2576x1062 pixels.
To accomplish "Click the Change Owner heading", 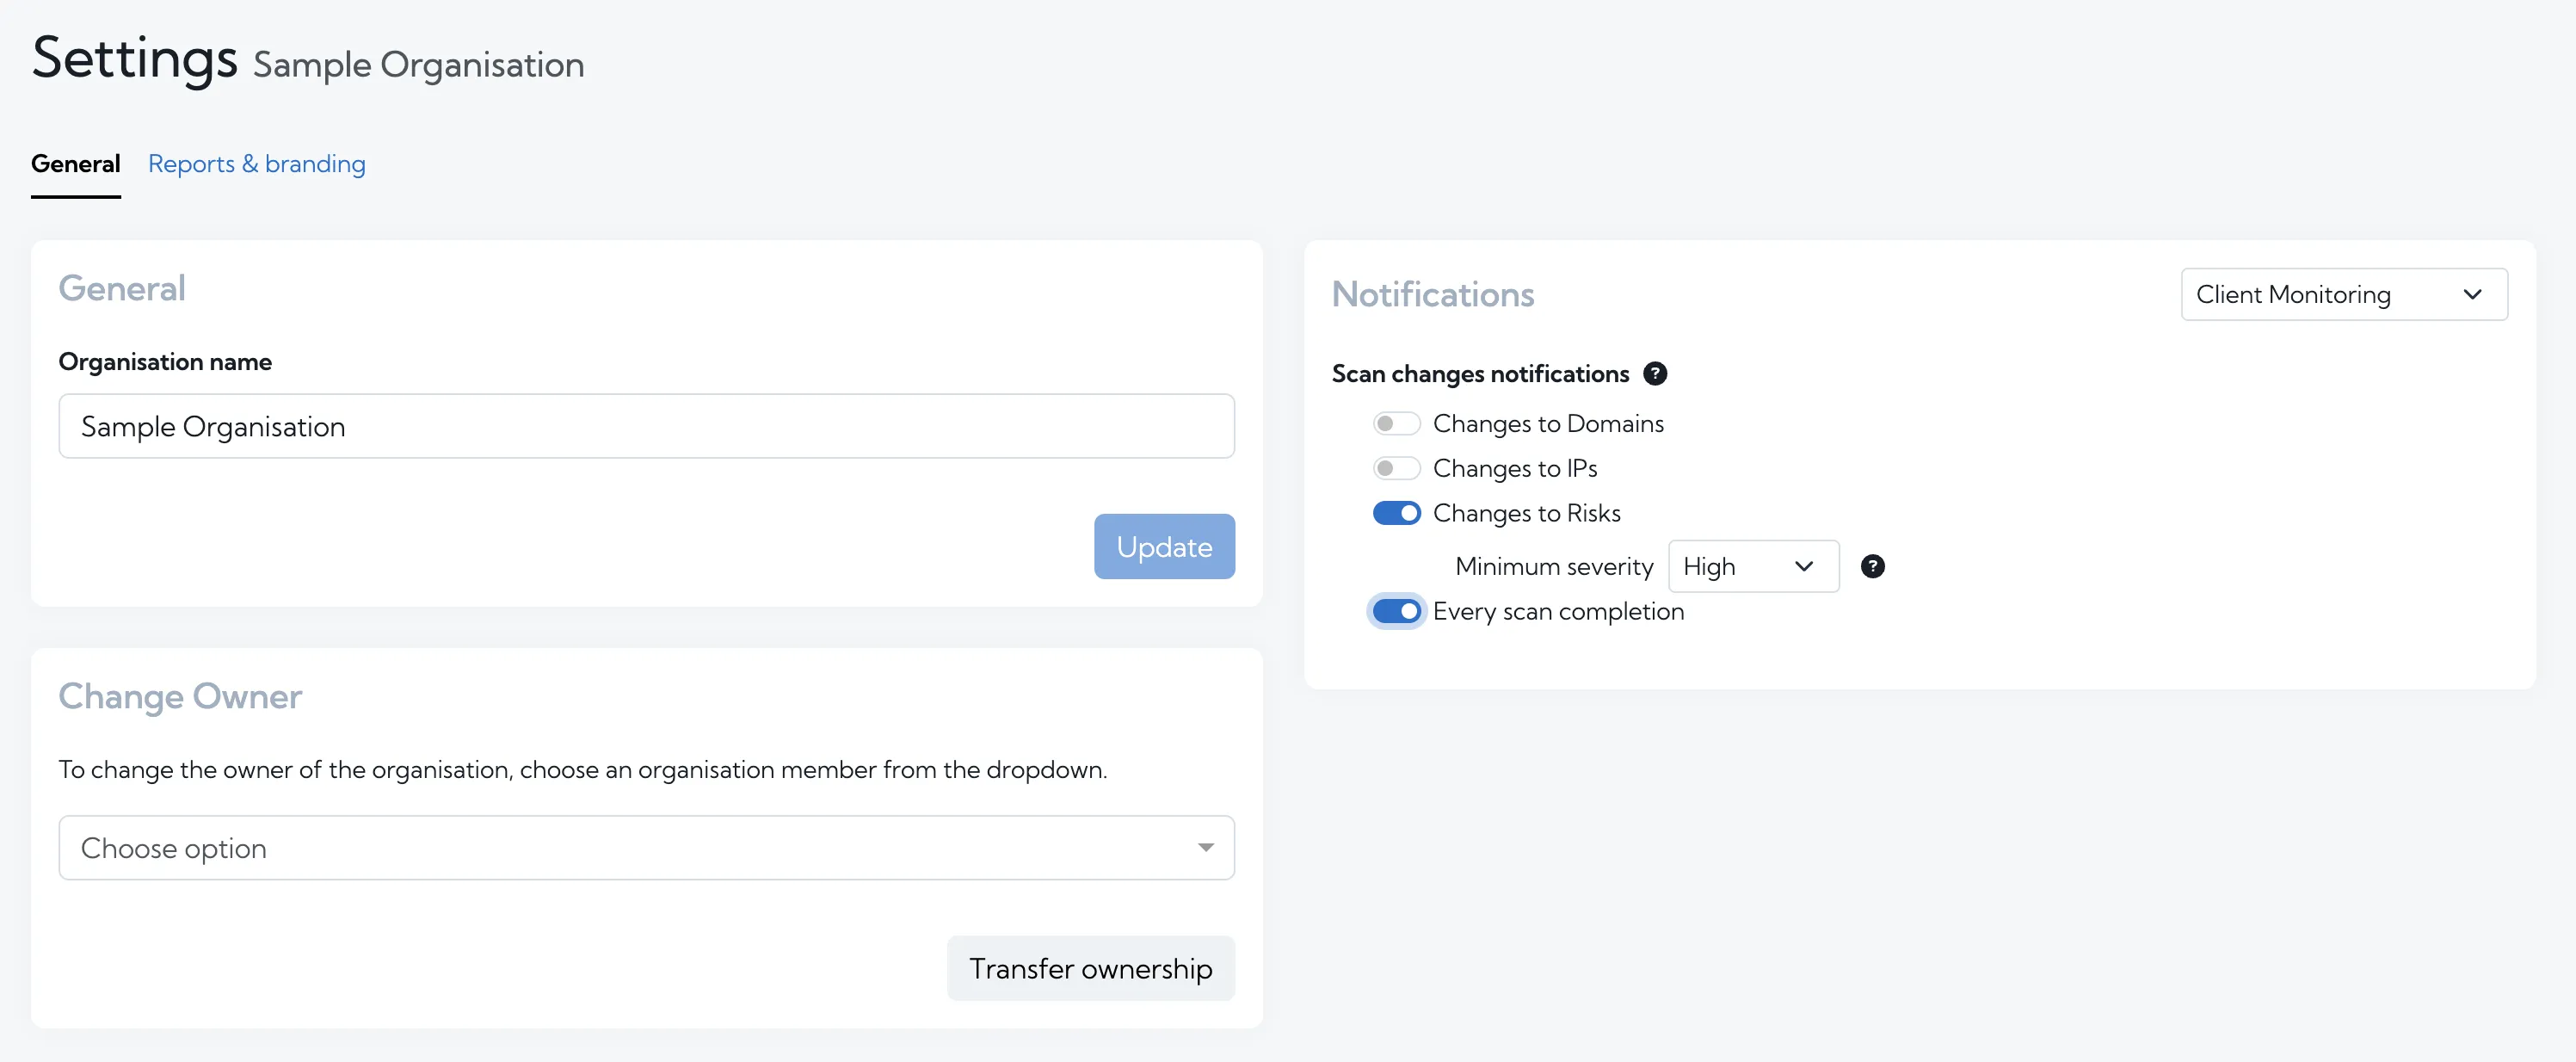I will 180,696.
